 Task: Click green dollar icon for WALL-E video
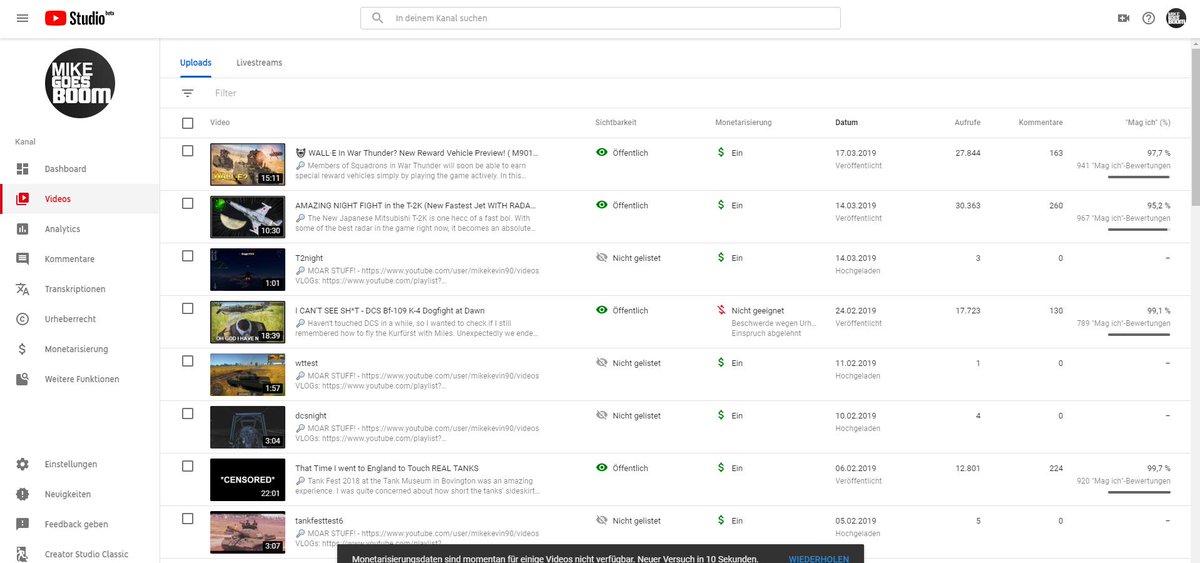click(721, 152)
